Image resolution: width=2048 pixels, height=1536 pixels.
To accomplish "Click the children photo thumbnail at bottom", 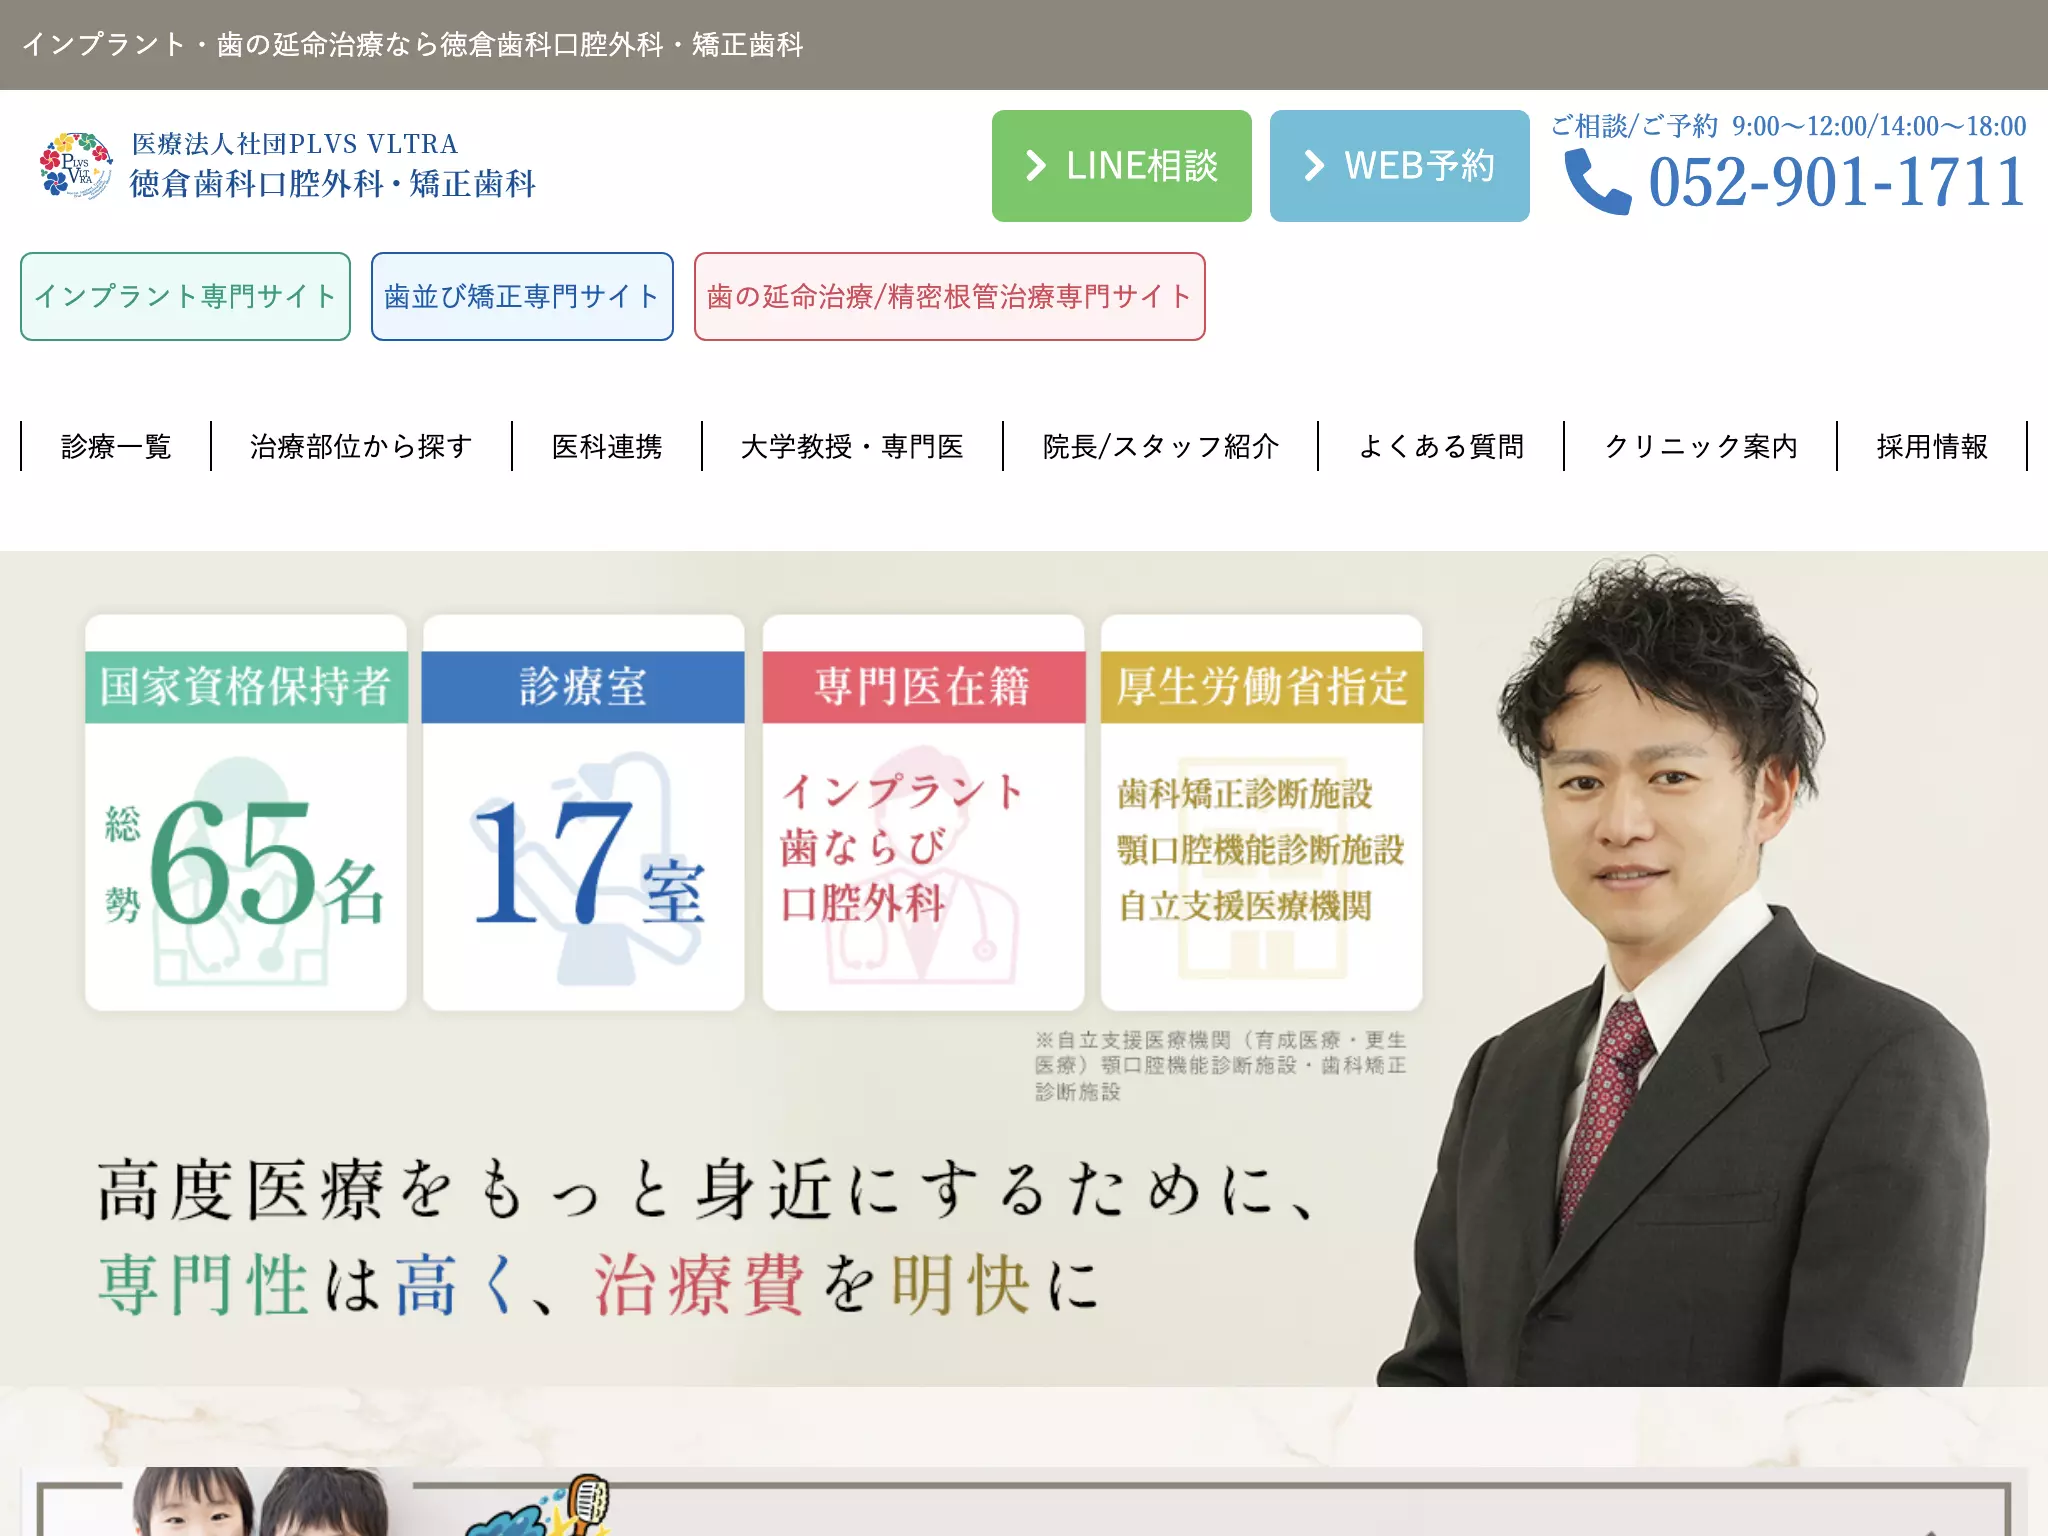I will pyautogui.click(x=262, y=1501).
